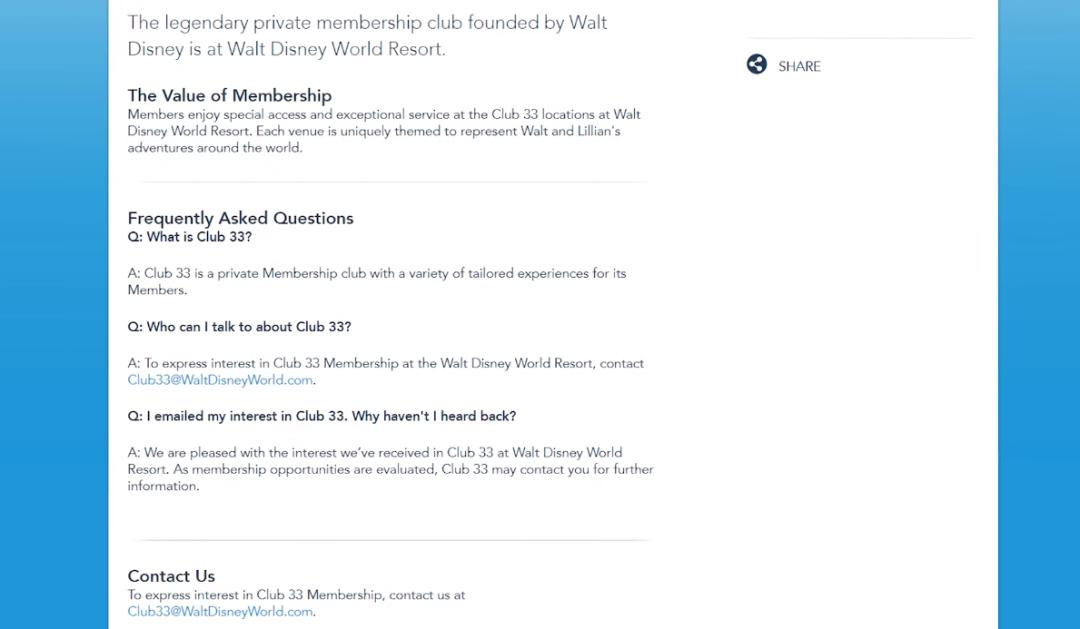
Task: Click the answer describing Club 33 as a private club
Action: [377, 281]
